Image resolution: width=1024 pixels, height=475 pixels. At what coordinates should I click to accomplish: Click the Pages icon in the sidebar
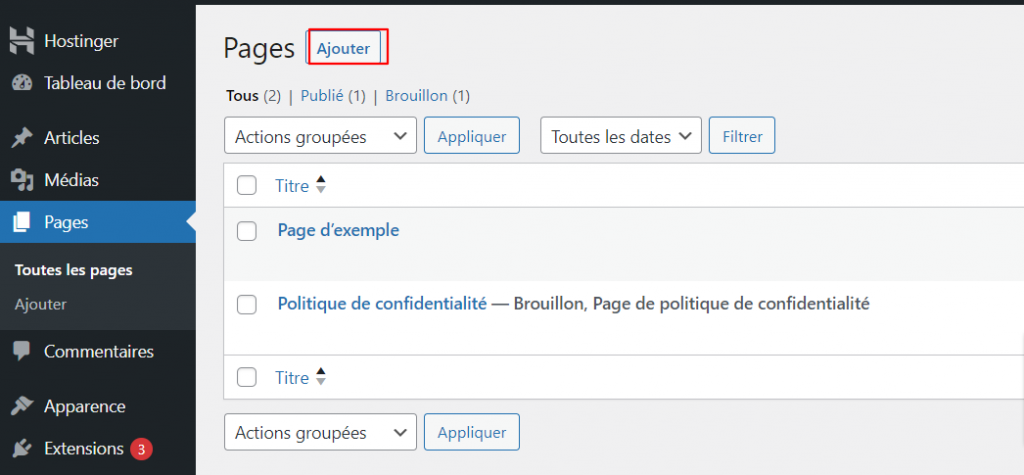[22, 223]
